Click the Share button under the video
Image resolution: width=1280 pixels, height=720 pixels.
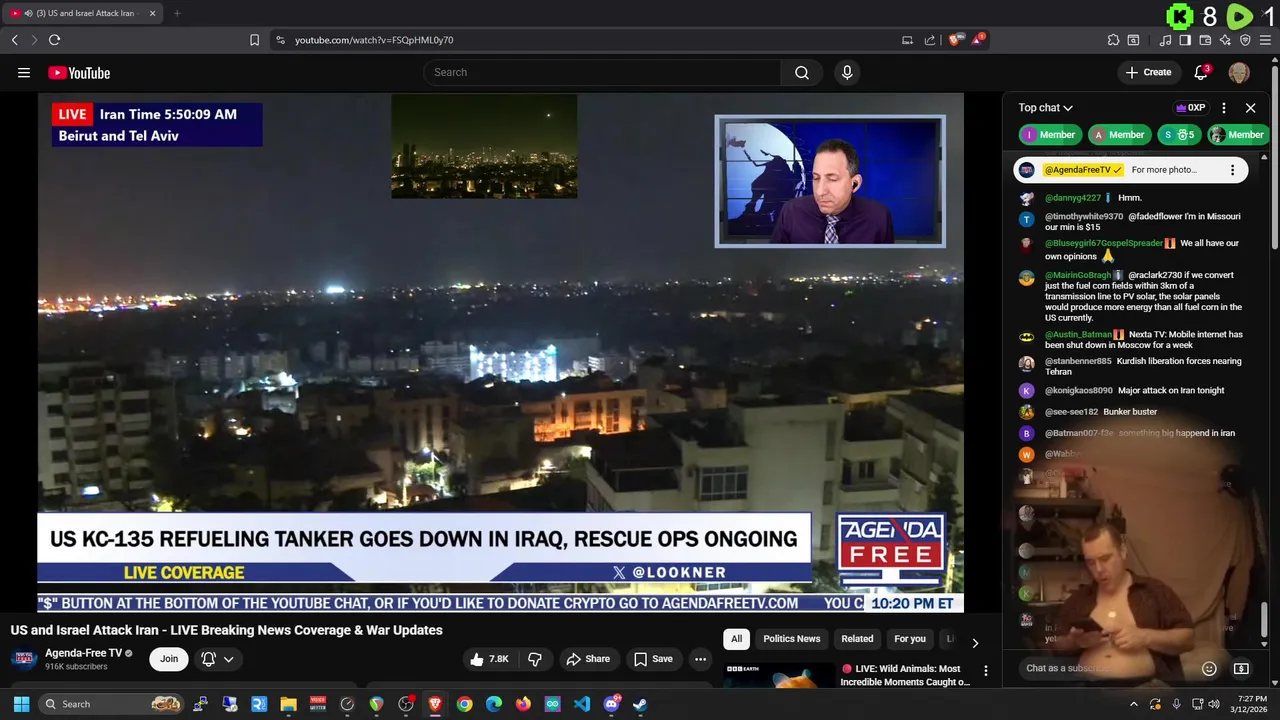(588, 659)
